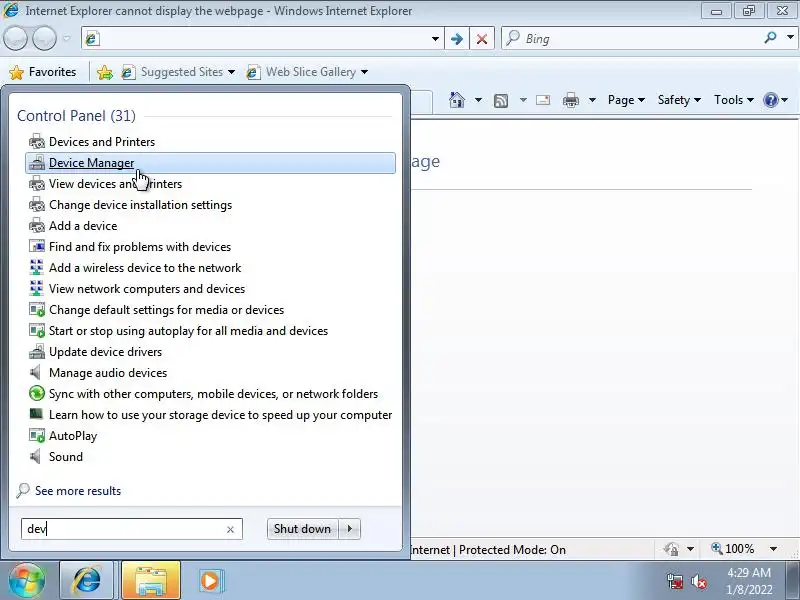Click the zoom level 100% button
The width and height of the screenshot is (800, 600).
coord(733,549)
